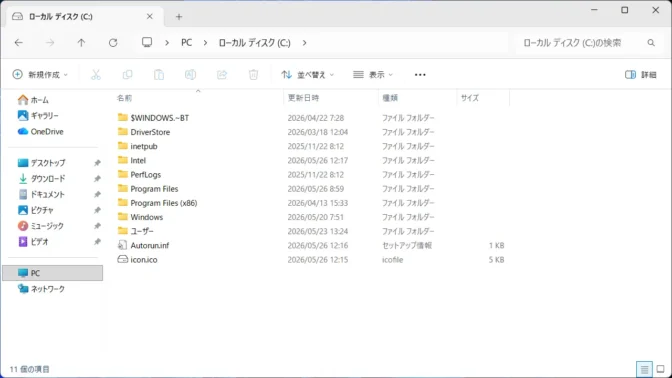The width and height of the screenshot is (672, 378).
Task: Open the 並べ替え sort dropdown
Action: click(x=307, y=75)
